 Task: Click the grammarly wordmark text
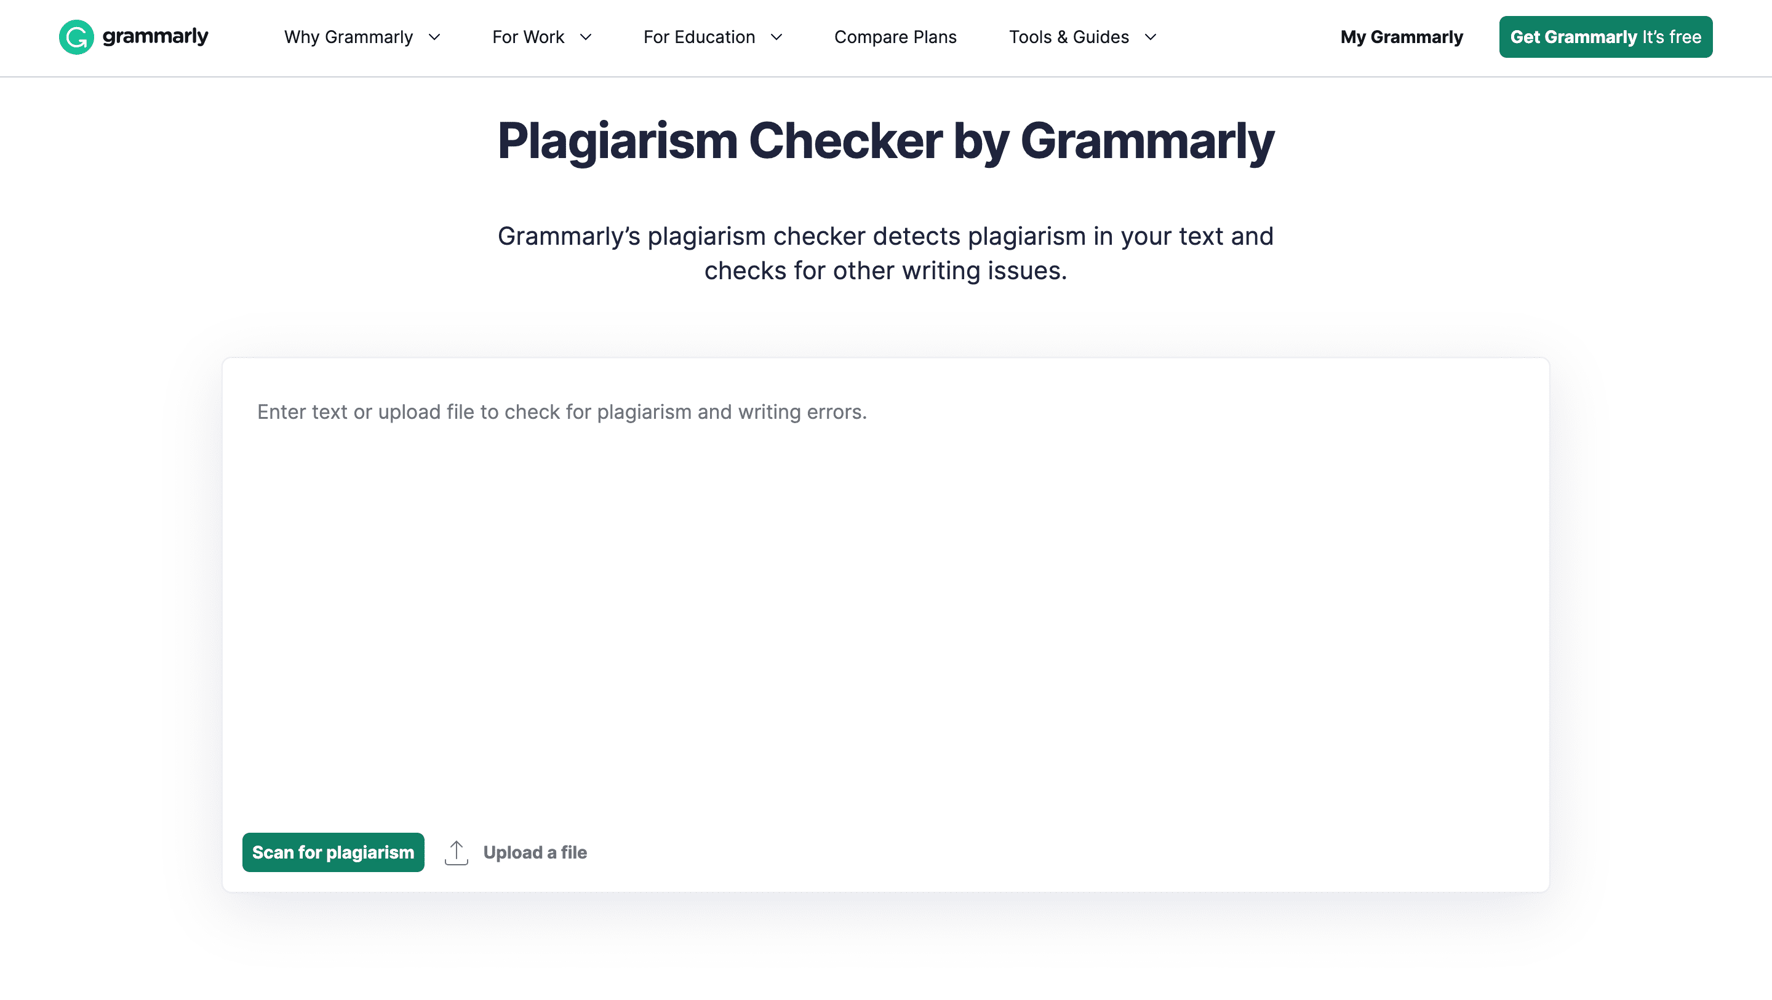coord(155,37)
